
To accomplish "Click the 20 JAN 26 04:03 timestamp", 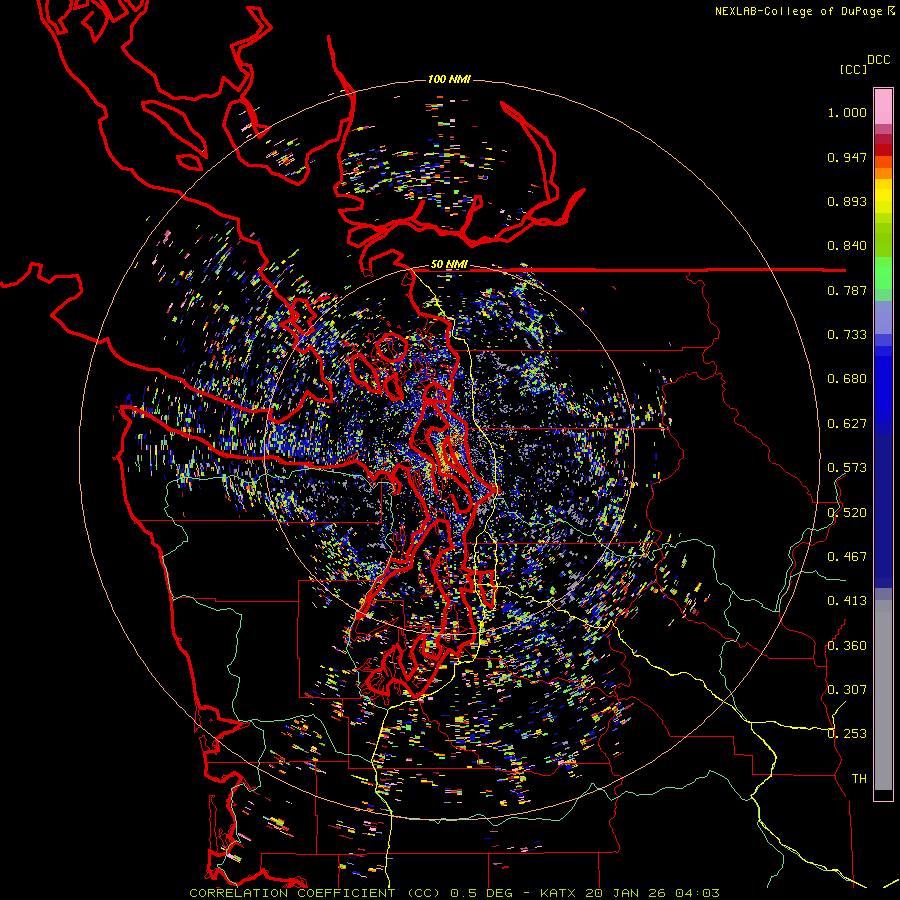I will 652,893.
